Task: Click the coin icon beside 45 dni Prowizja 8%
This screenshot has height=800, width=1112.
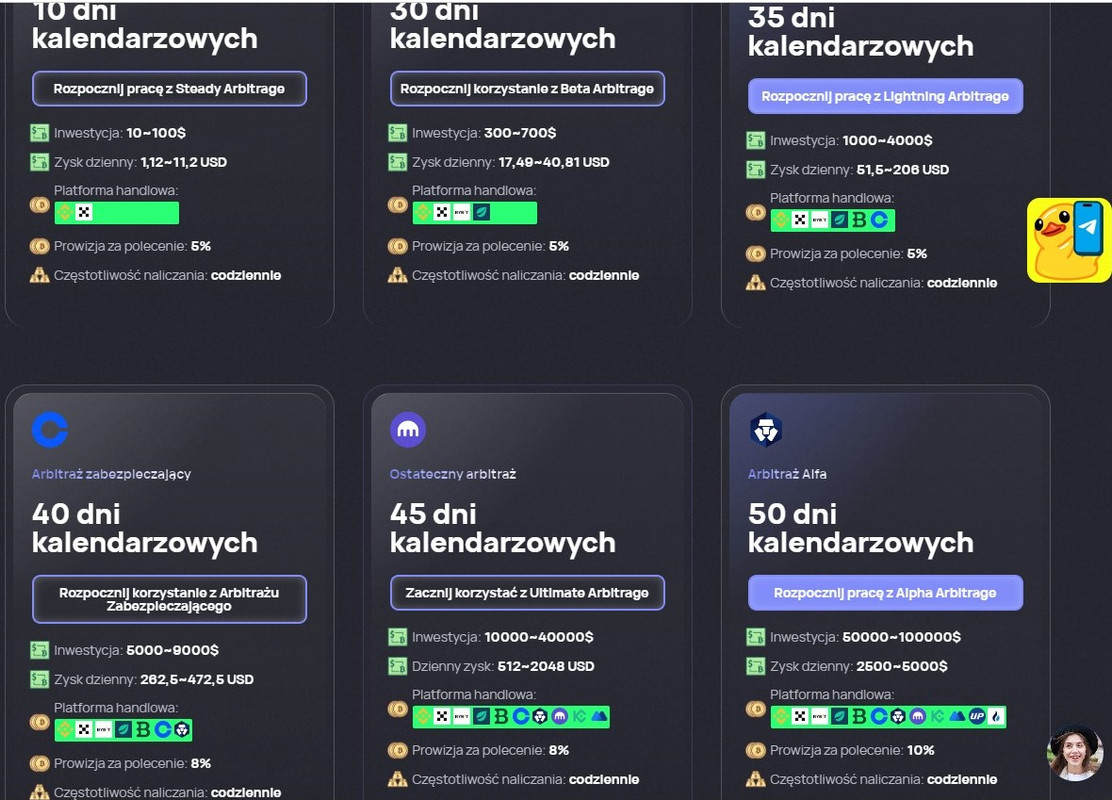Action: pyautogui.click(x=398, y=750)
